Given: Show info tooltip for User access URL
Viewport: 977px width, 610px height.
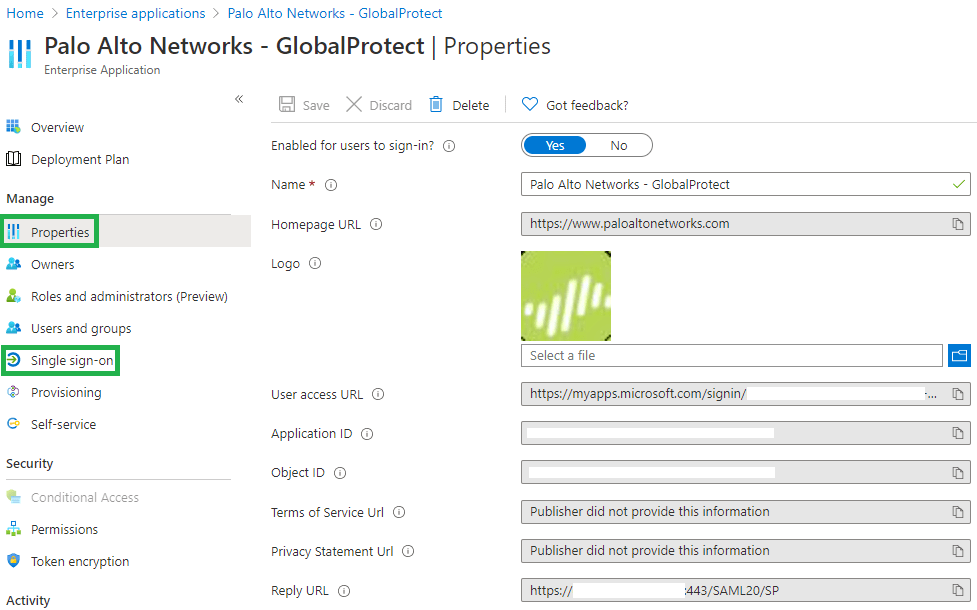Looking at the screenshot, I should point(378,394).
